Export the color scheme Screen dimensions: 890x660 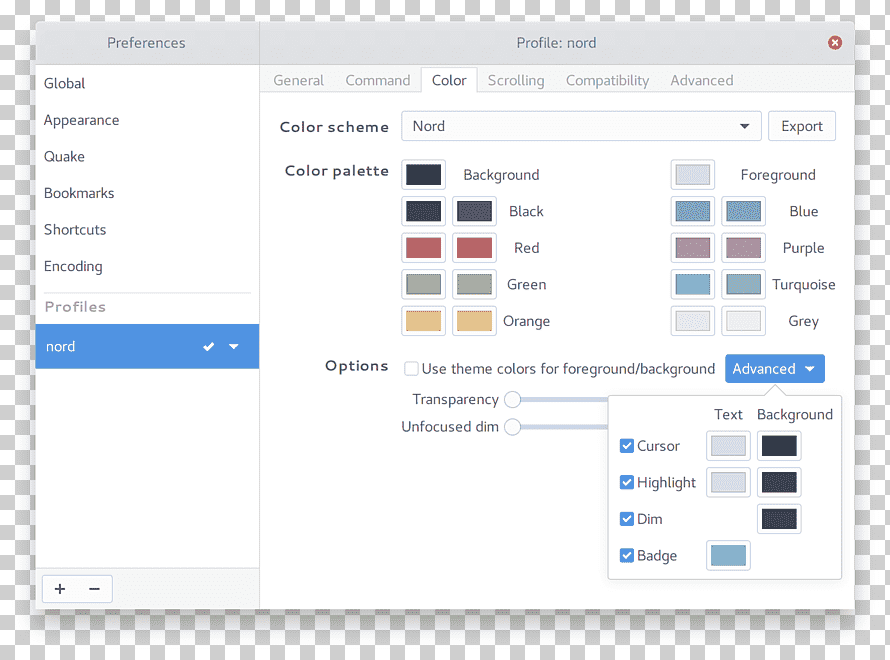coord(801,126)
